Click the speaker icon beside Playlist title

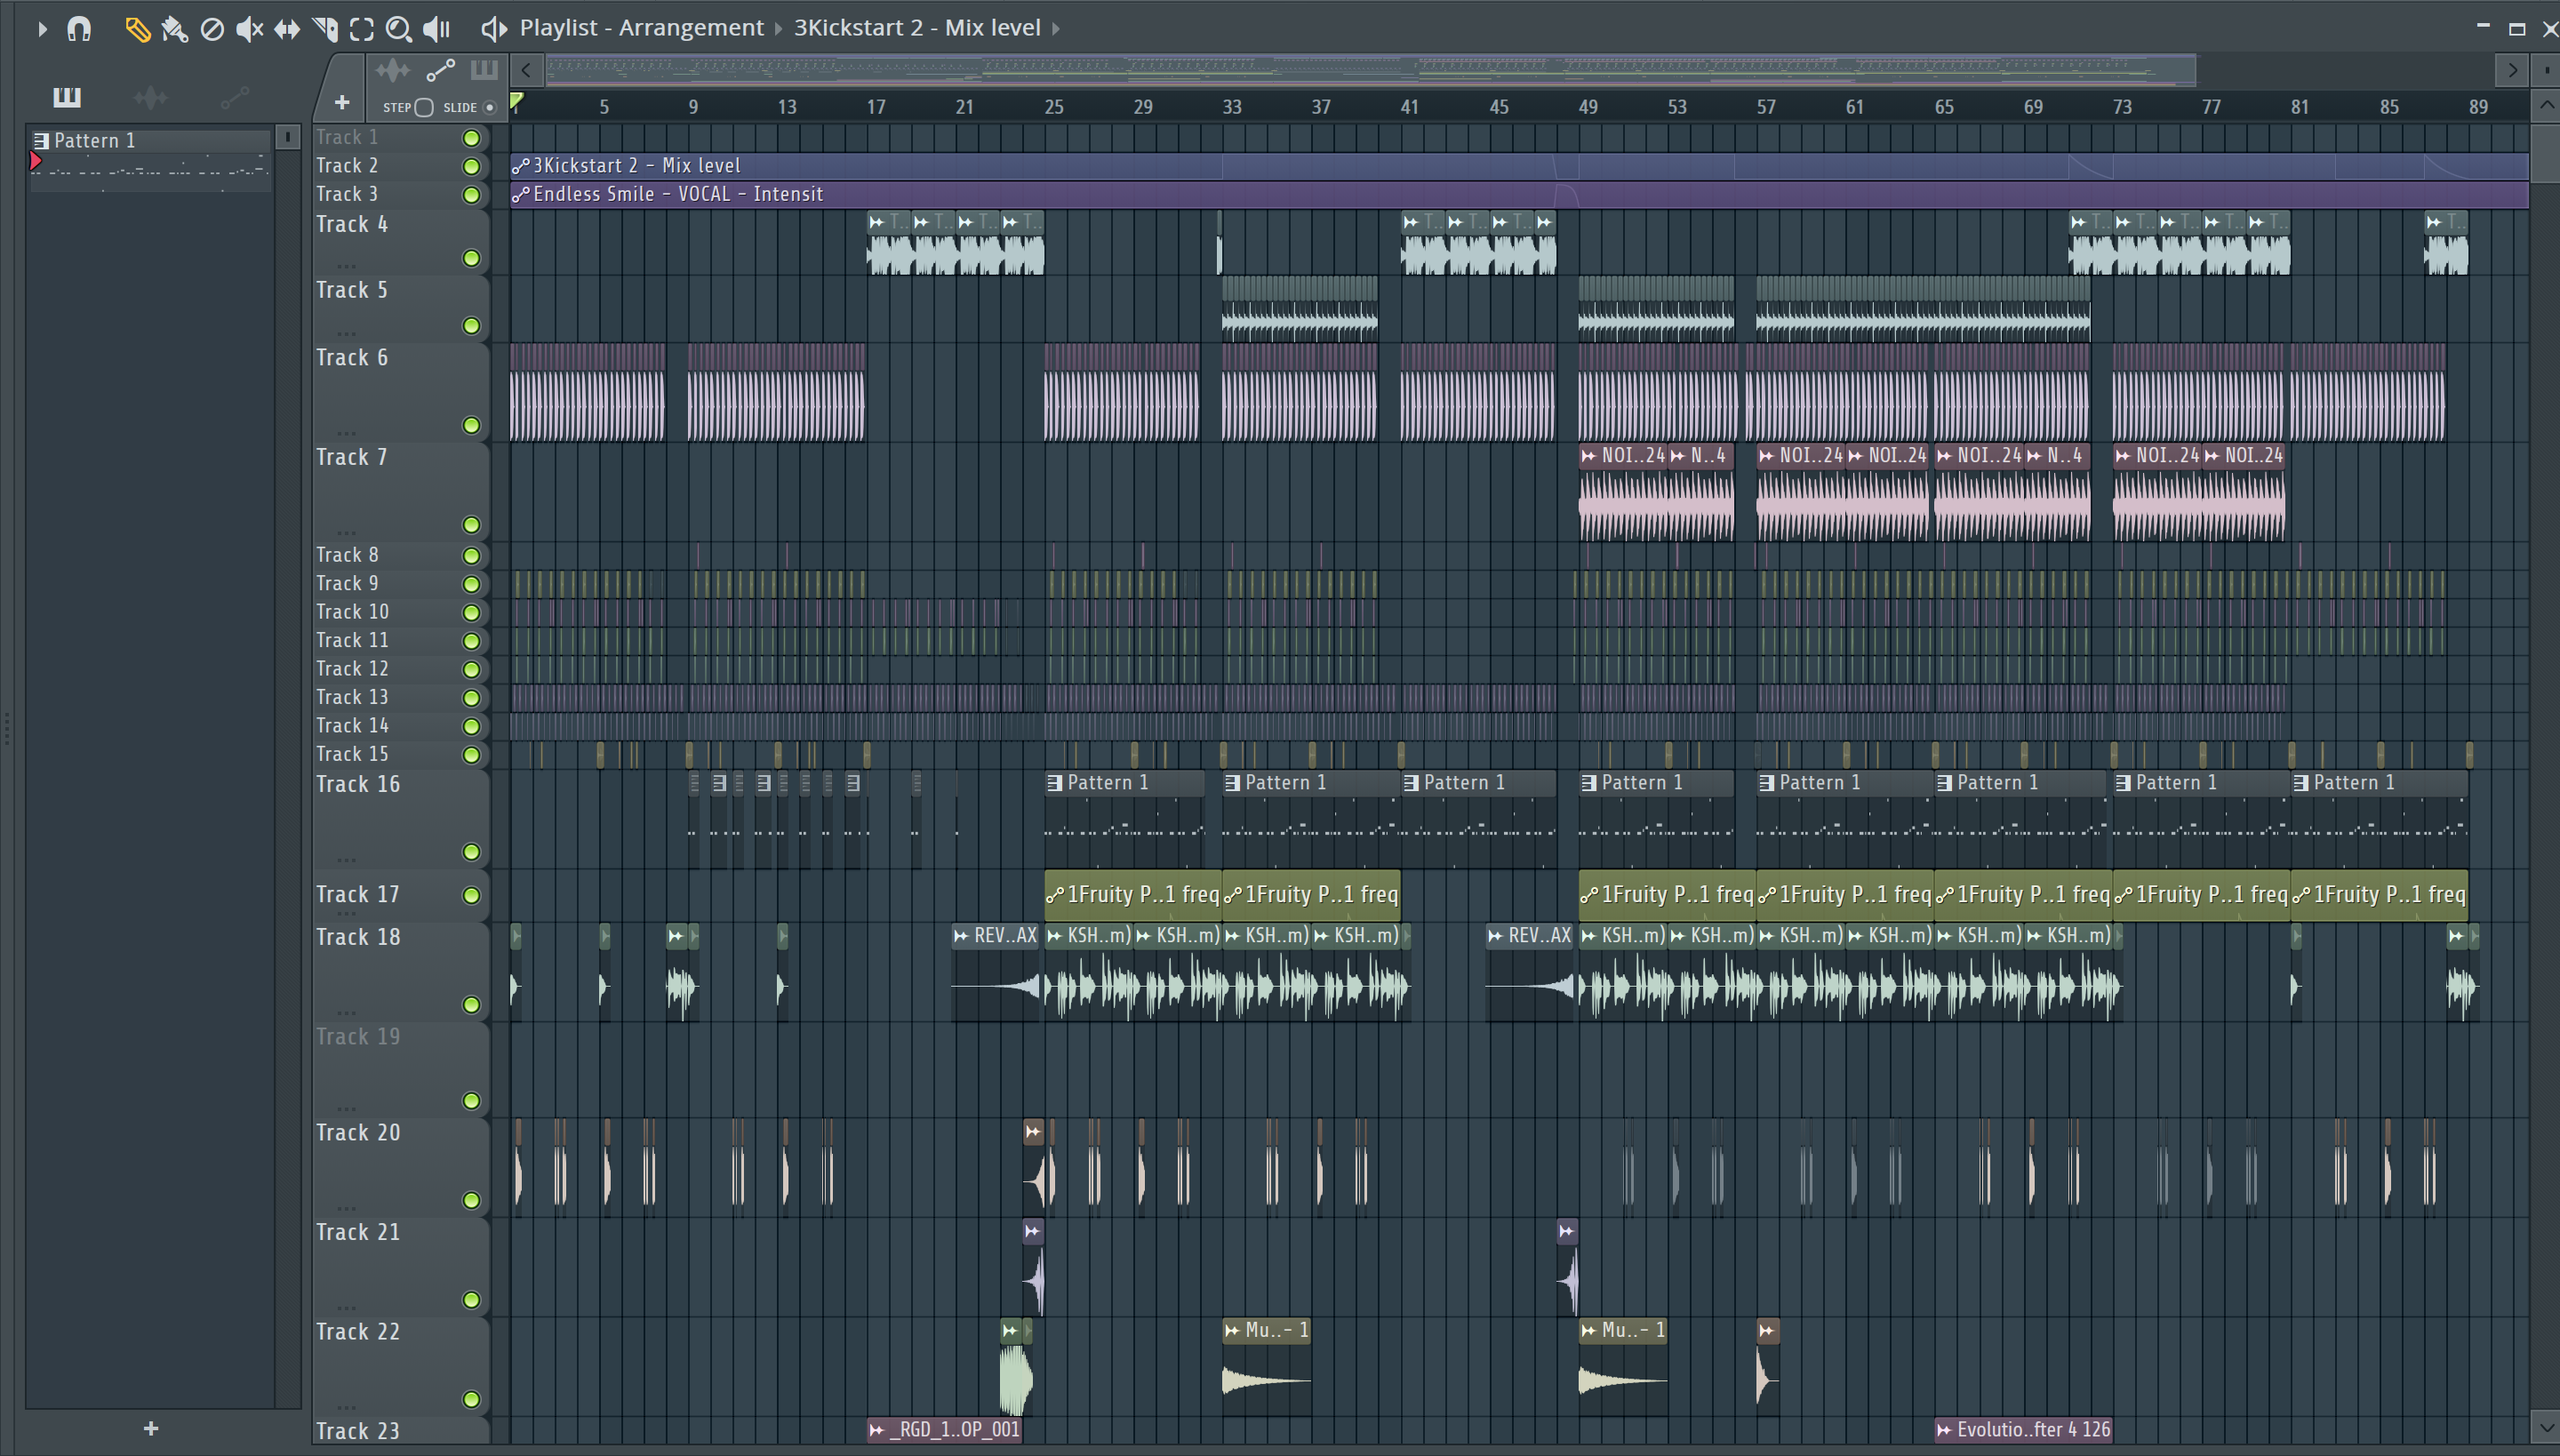pyautogui.click(x=494, y=28)
